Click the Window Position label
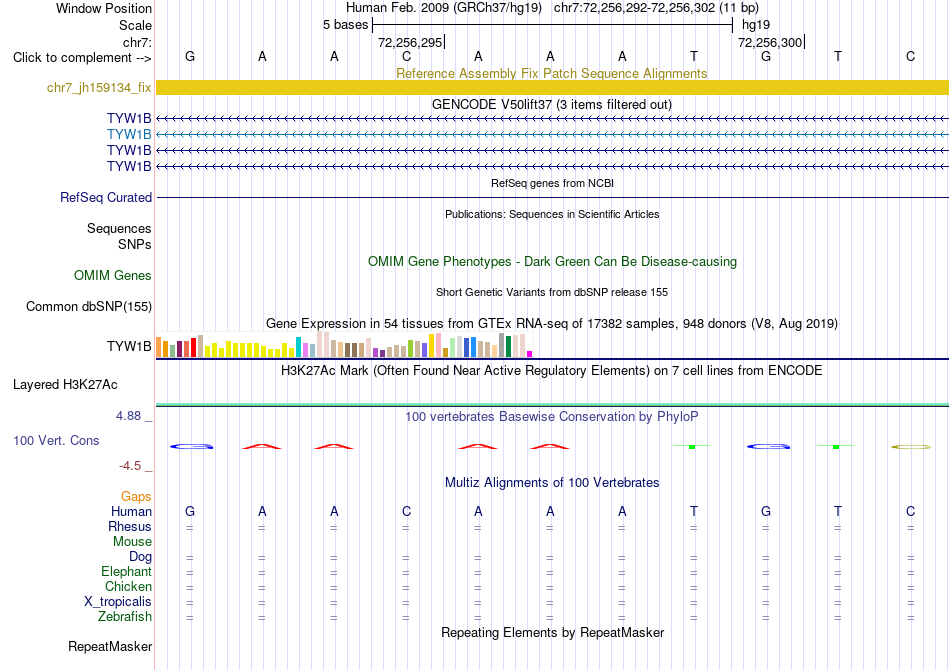950x670 pixels. coord(104,8)
